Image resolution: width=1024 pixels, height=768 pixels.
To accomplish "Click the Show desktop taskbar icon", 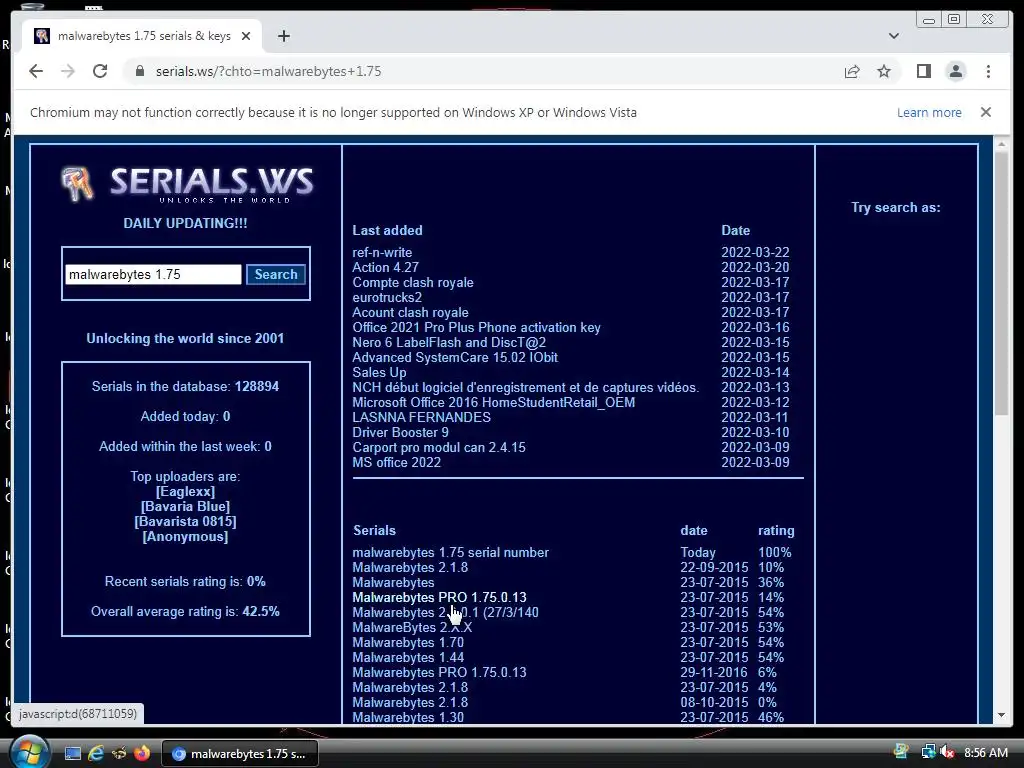I will 72,753.
